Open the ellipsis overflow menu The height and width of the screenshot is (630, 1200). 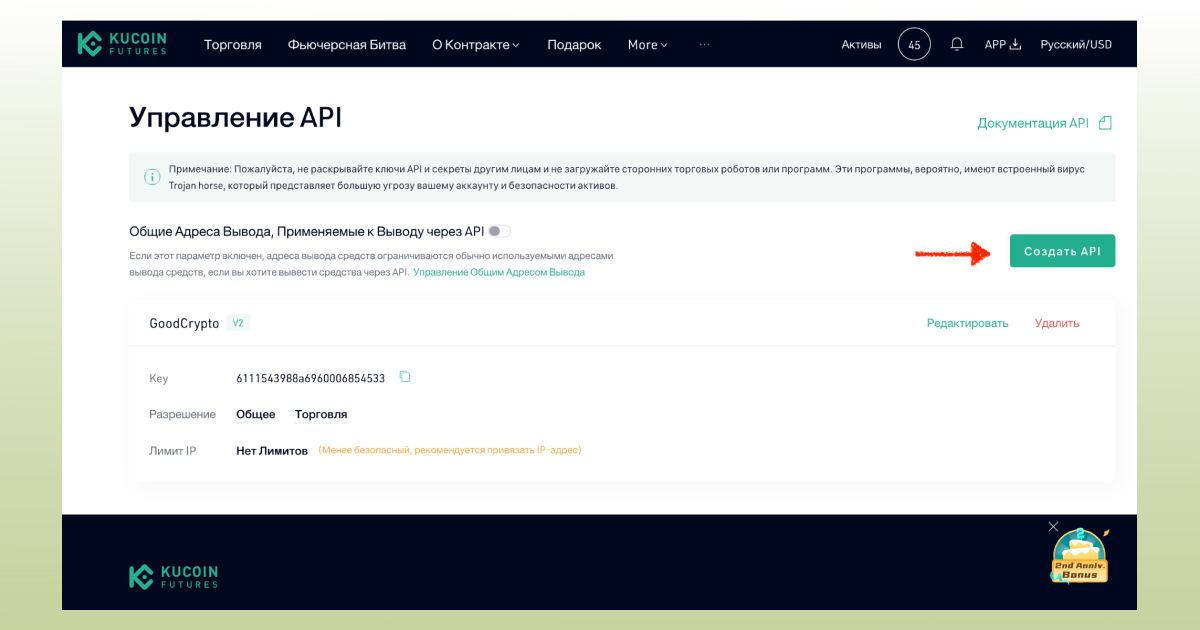tap(704, 44)
